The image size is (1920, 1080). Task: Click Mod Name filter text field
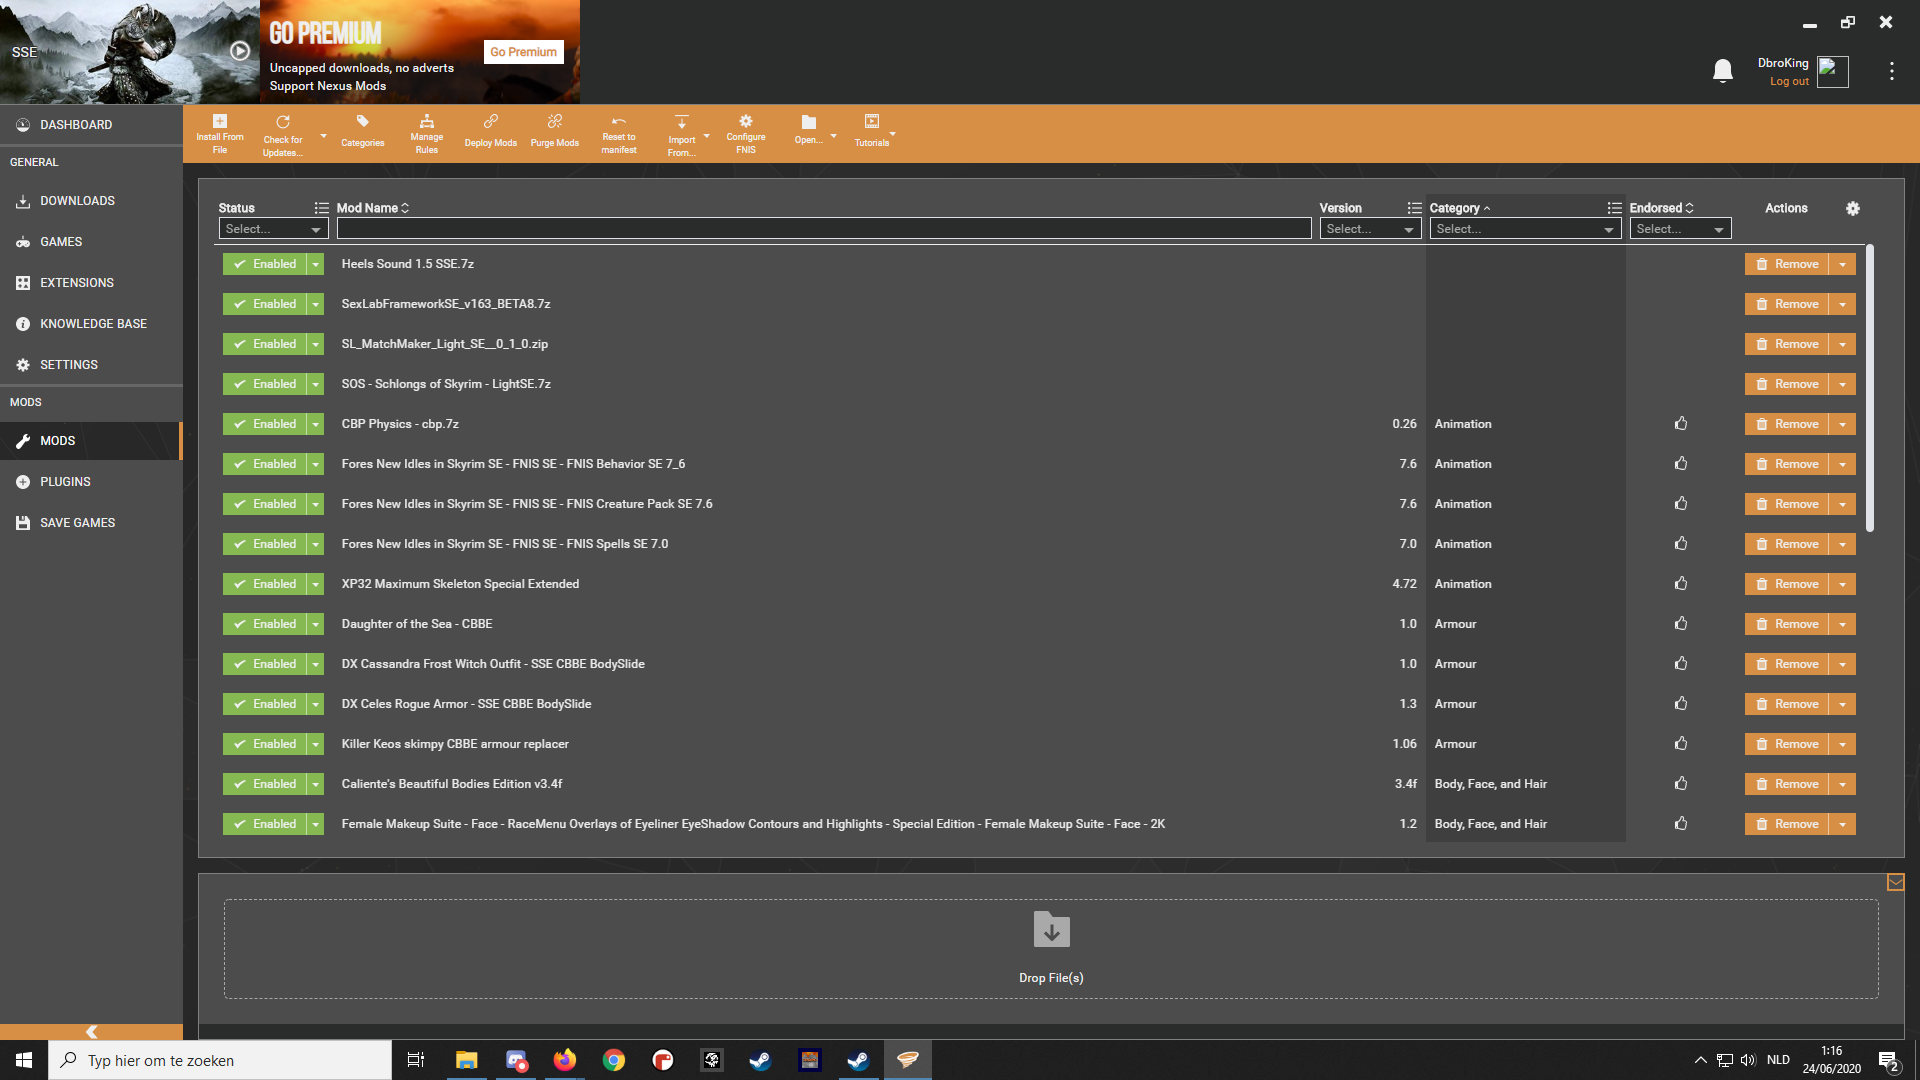click(824, 229)
